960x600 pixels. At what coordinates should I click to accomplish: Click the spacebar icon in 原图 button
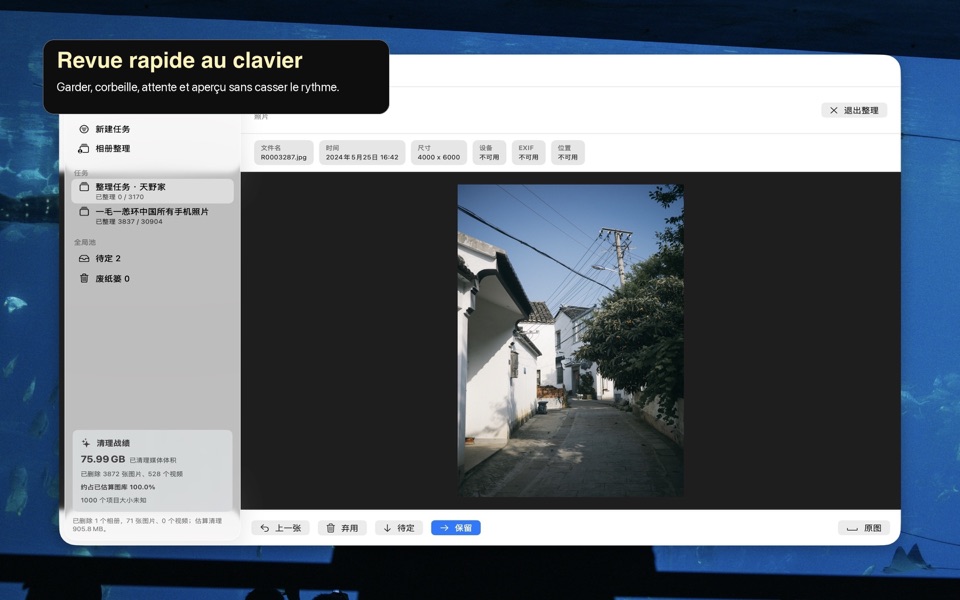coord(852,529)
